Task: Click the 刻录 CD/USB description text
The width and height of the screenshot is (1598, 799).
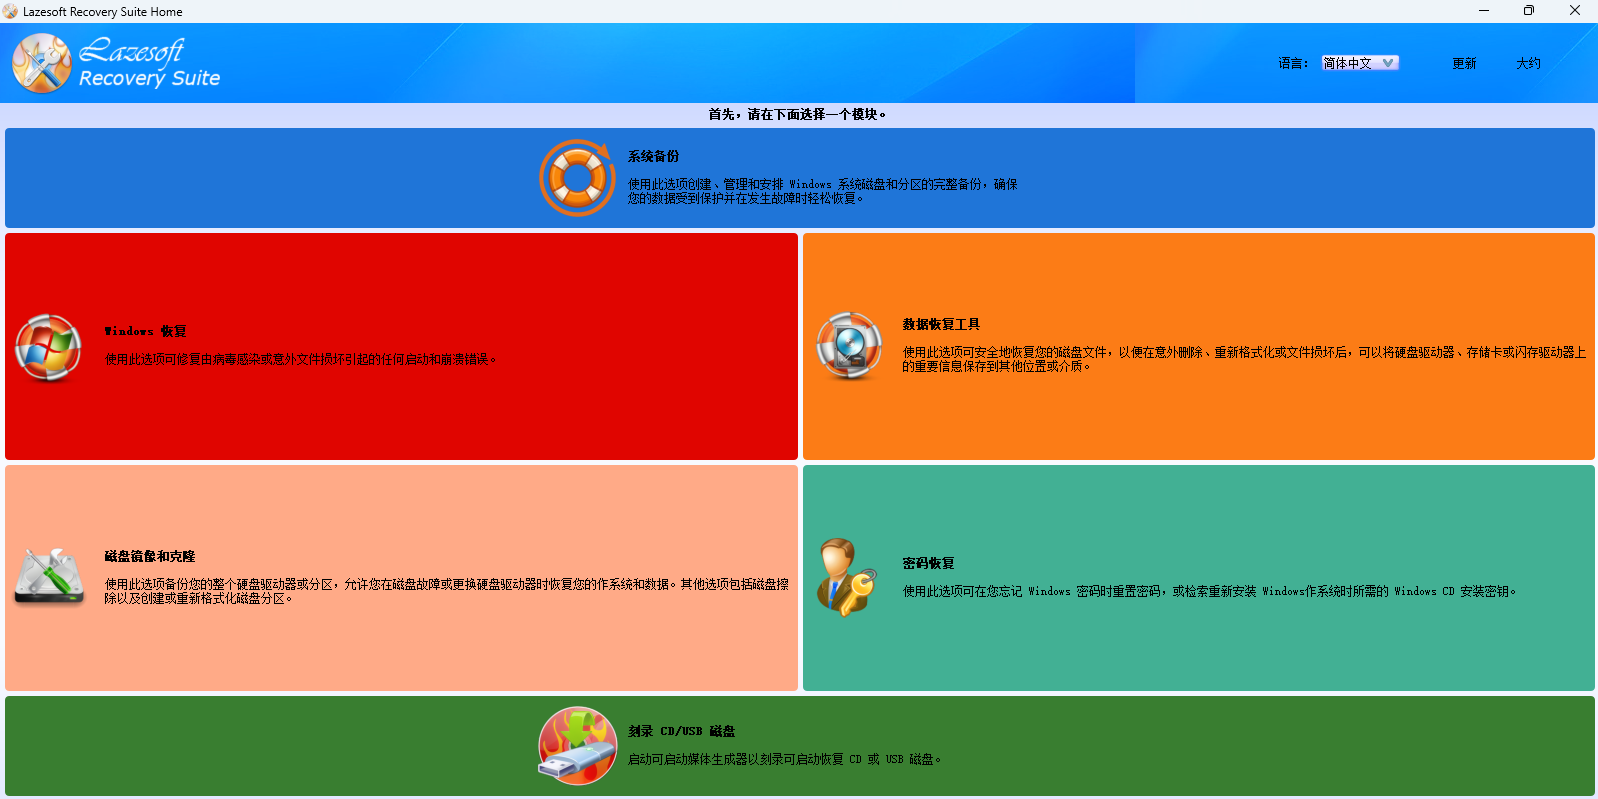Action: pyautogui.click(x=784, y=759)
